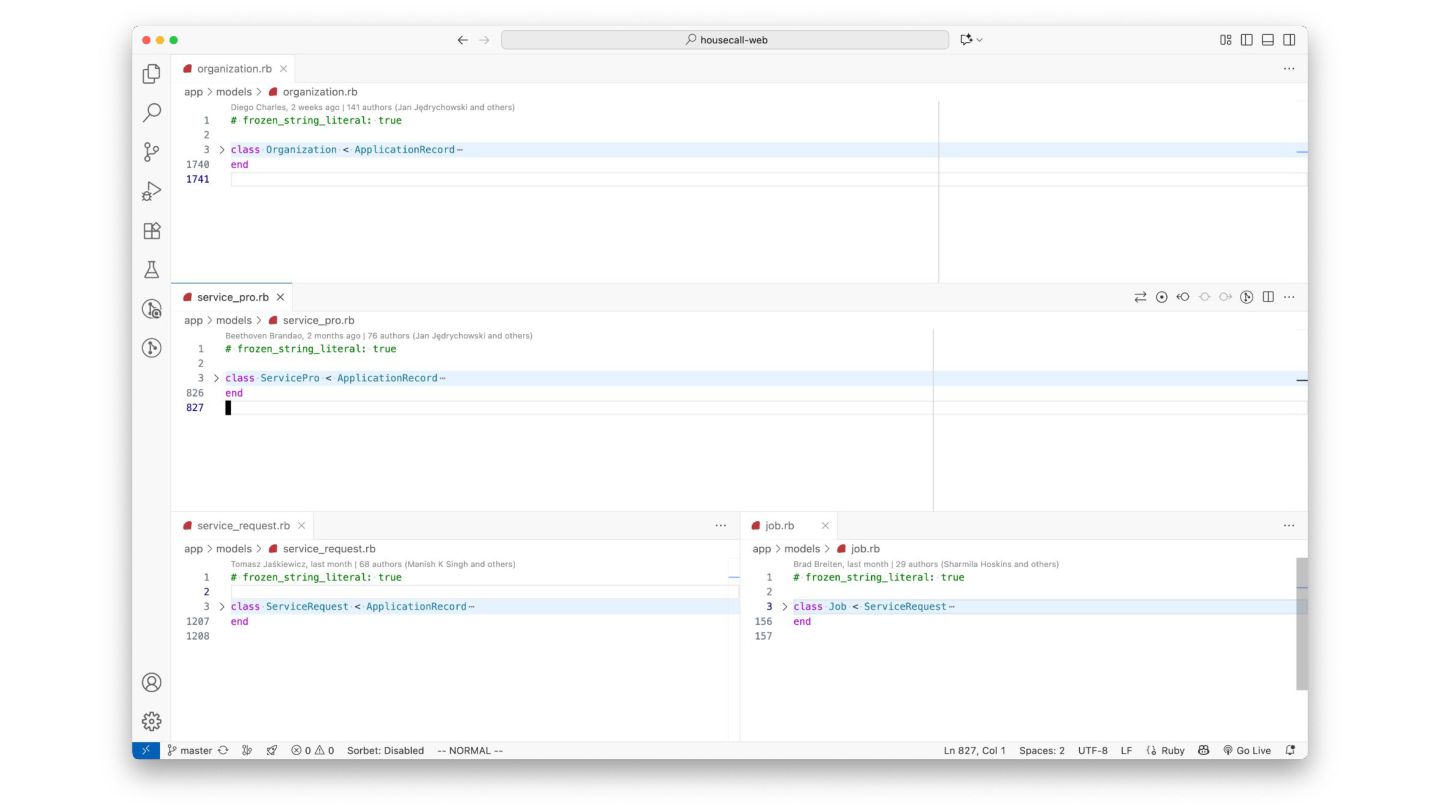The height and width of the screenshot is (810, 1440).
Task: Close the job.rb tab
Action: coord(825,525)
